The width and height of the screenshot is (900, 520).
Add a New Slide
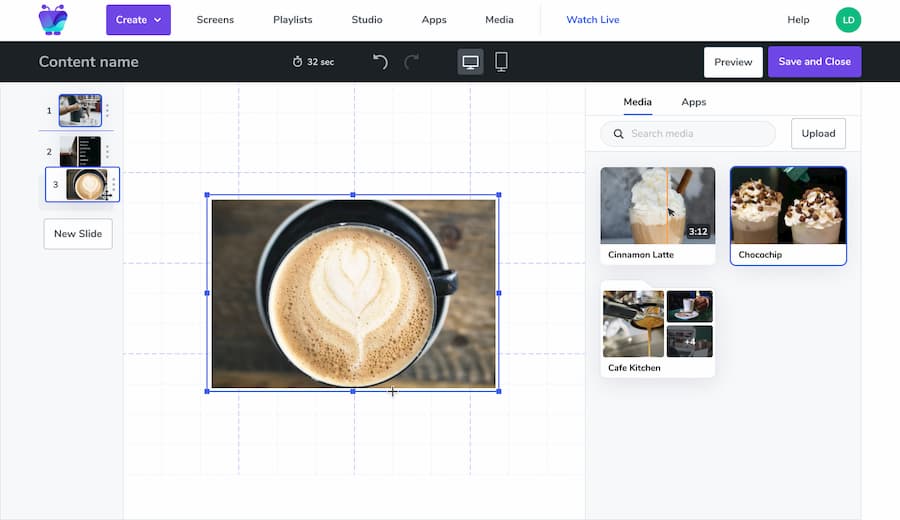point(78,234)
